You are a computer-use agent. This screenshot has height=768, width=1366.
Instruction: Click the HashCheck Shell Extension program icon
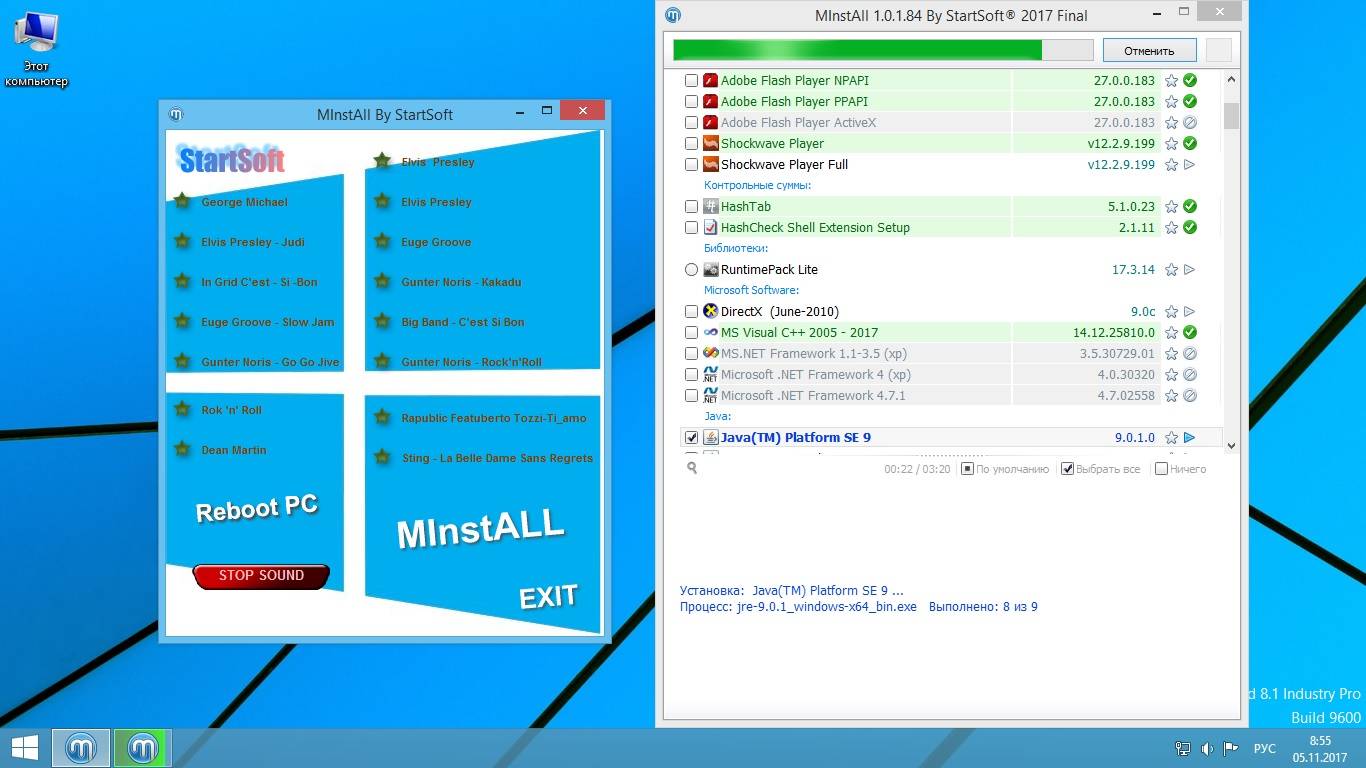pos(711,227)
